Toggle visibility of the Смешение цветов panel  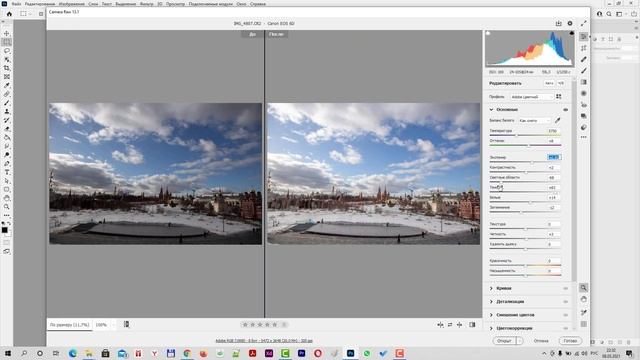tap(565, 315)
